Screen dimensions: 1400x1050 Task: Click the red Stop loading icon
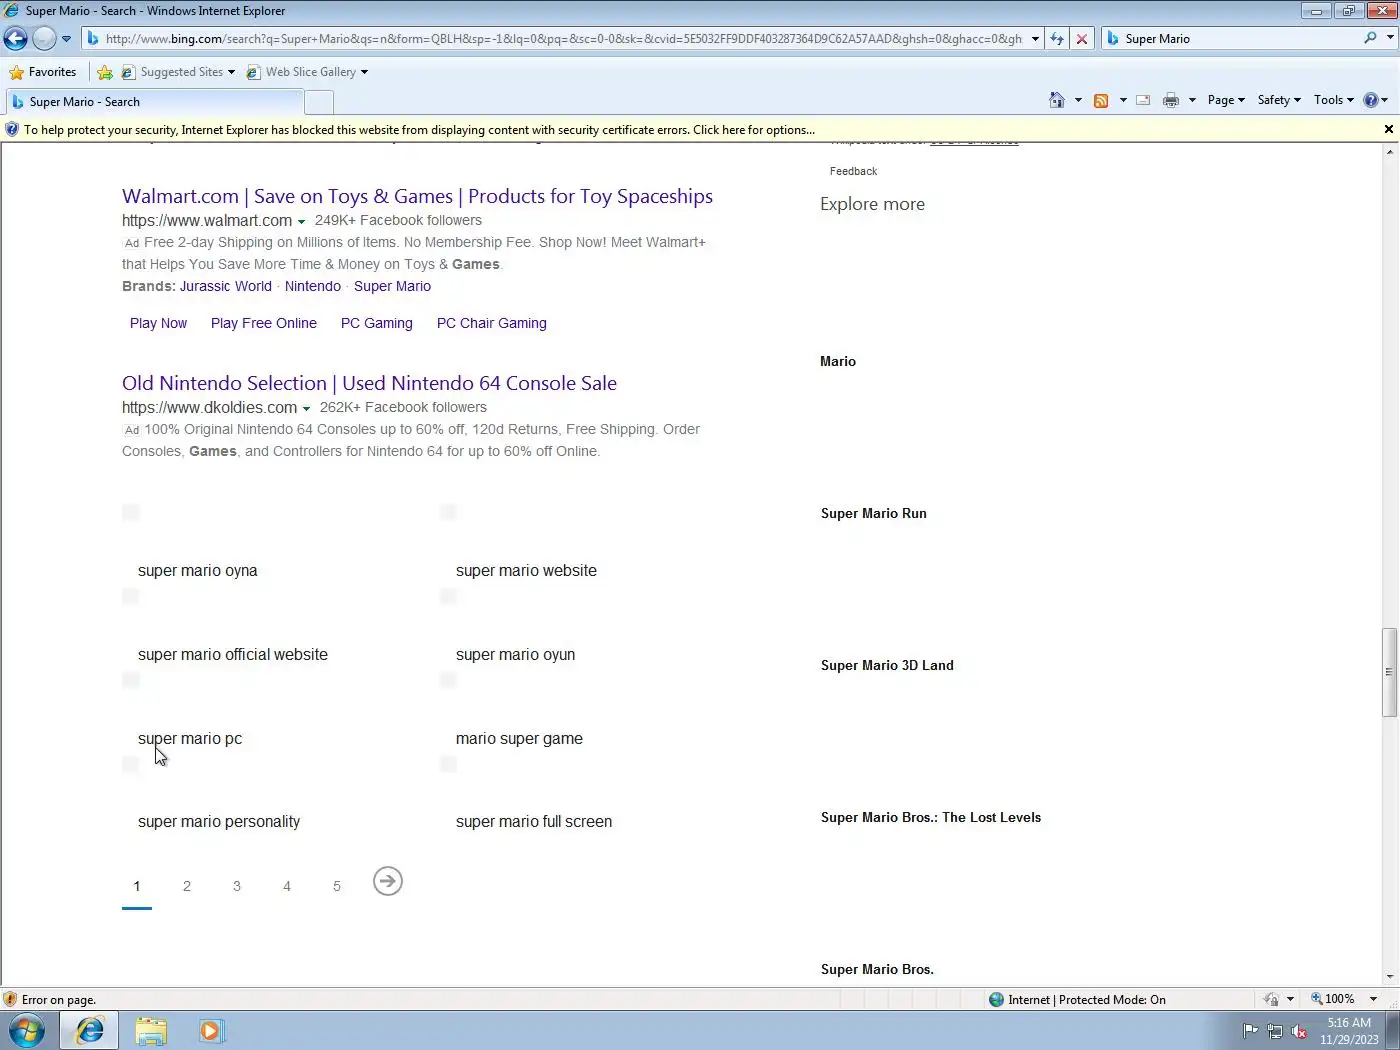pos(1081,39)
